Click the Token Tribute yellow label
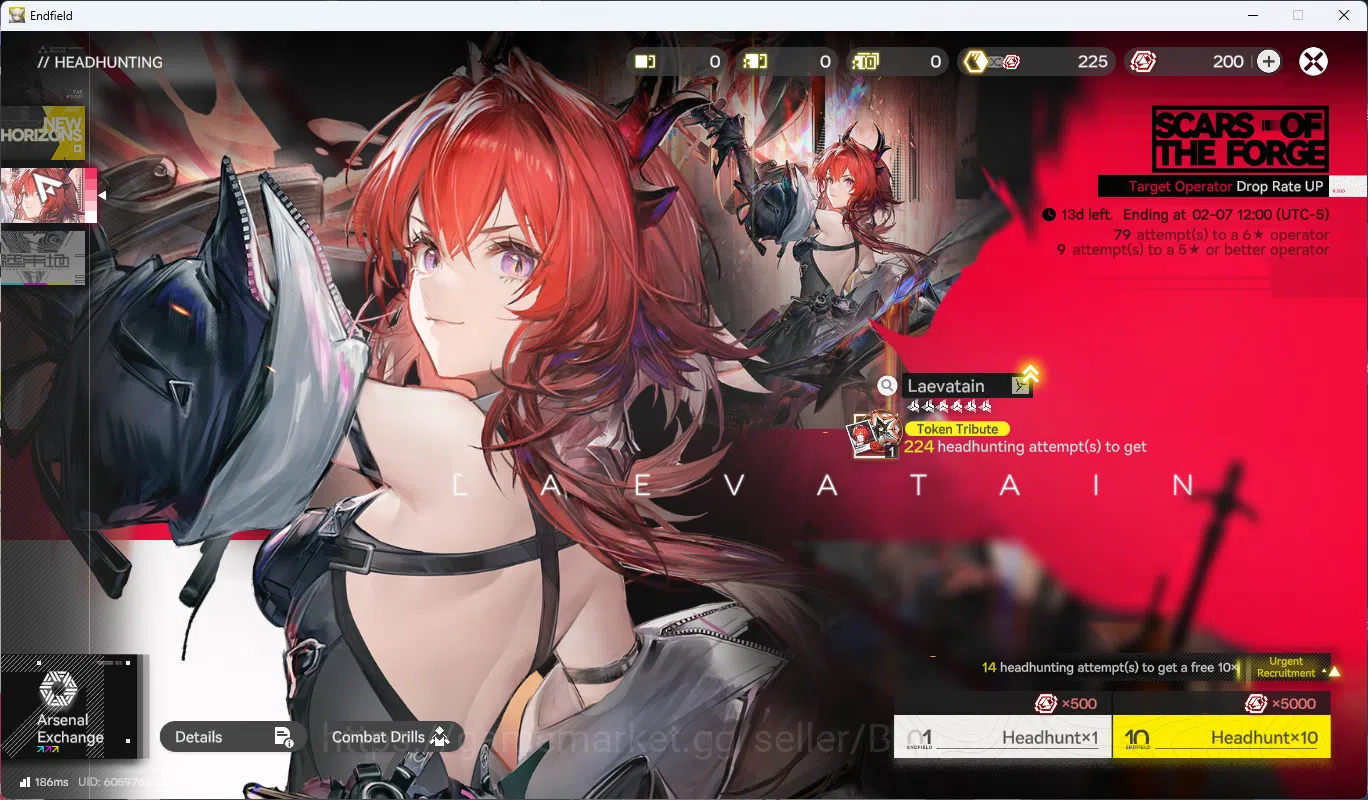1368x800 pixels. point(957,429)
